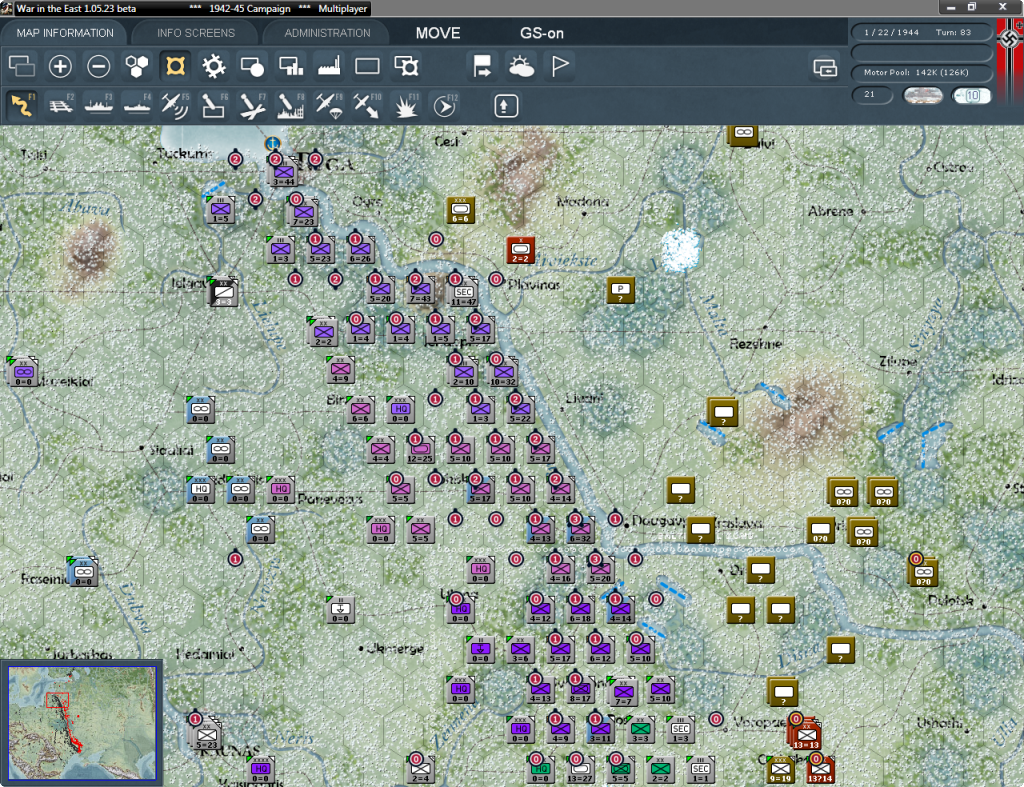Minimize the War in the East window

pyautogui.click(x=951, y=7)
